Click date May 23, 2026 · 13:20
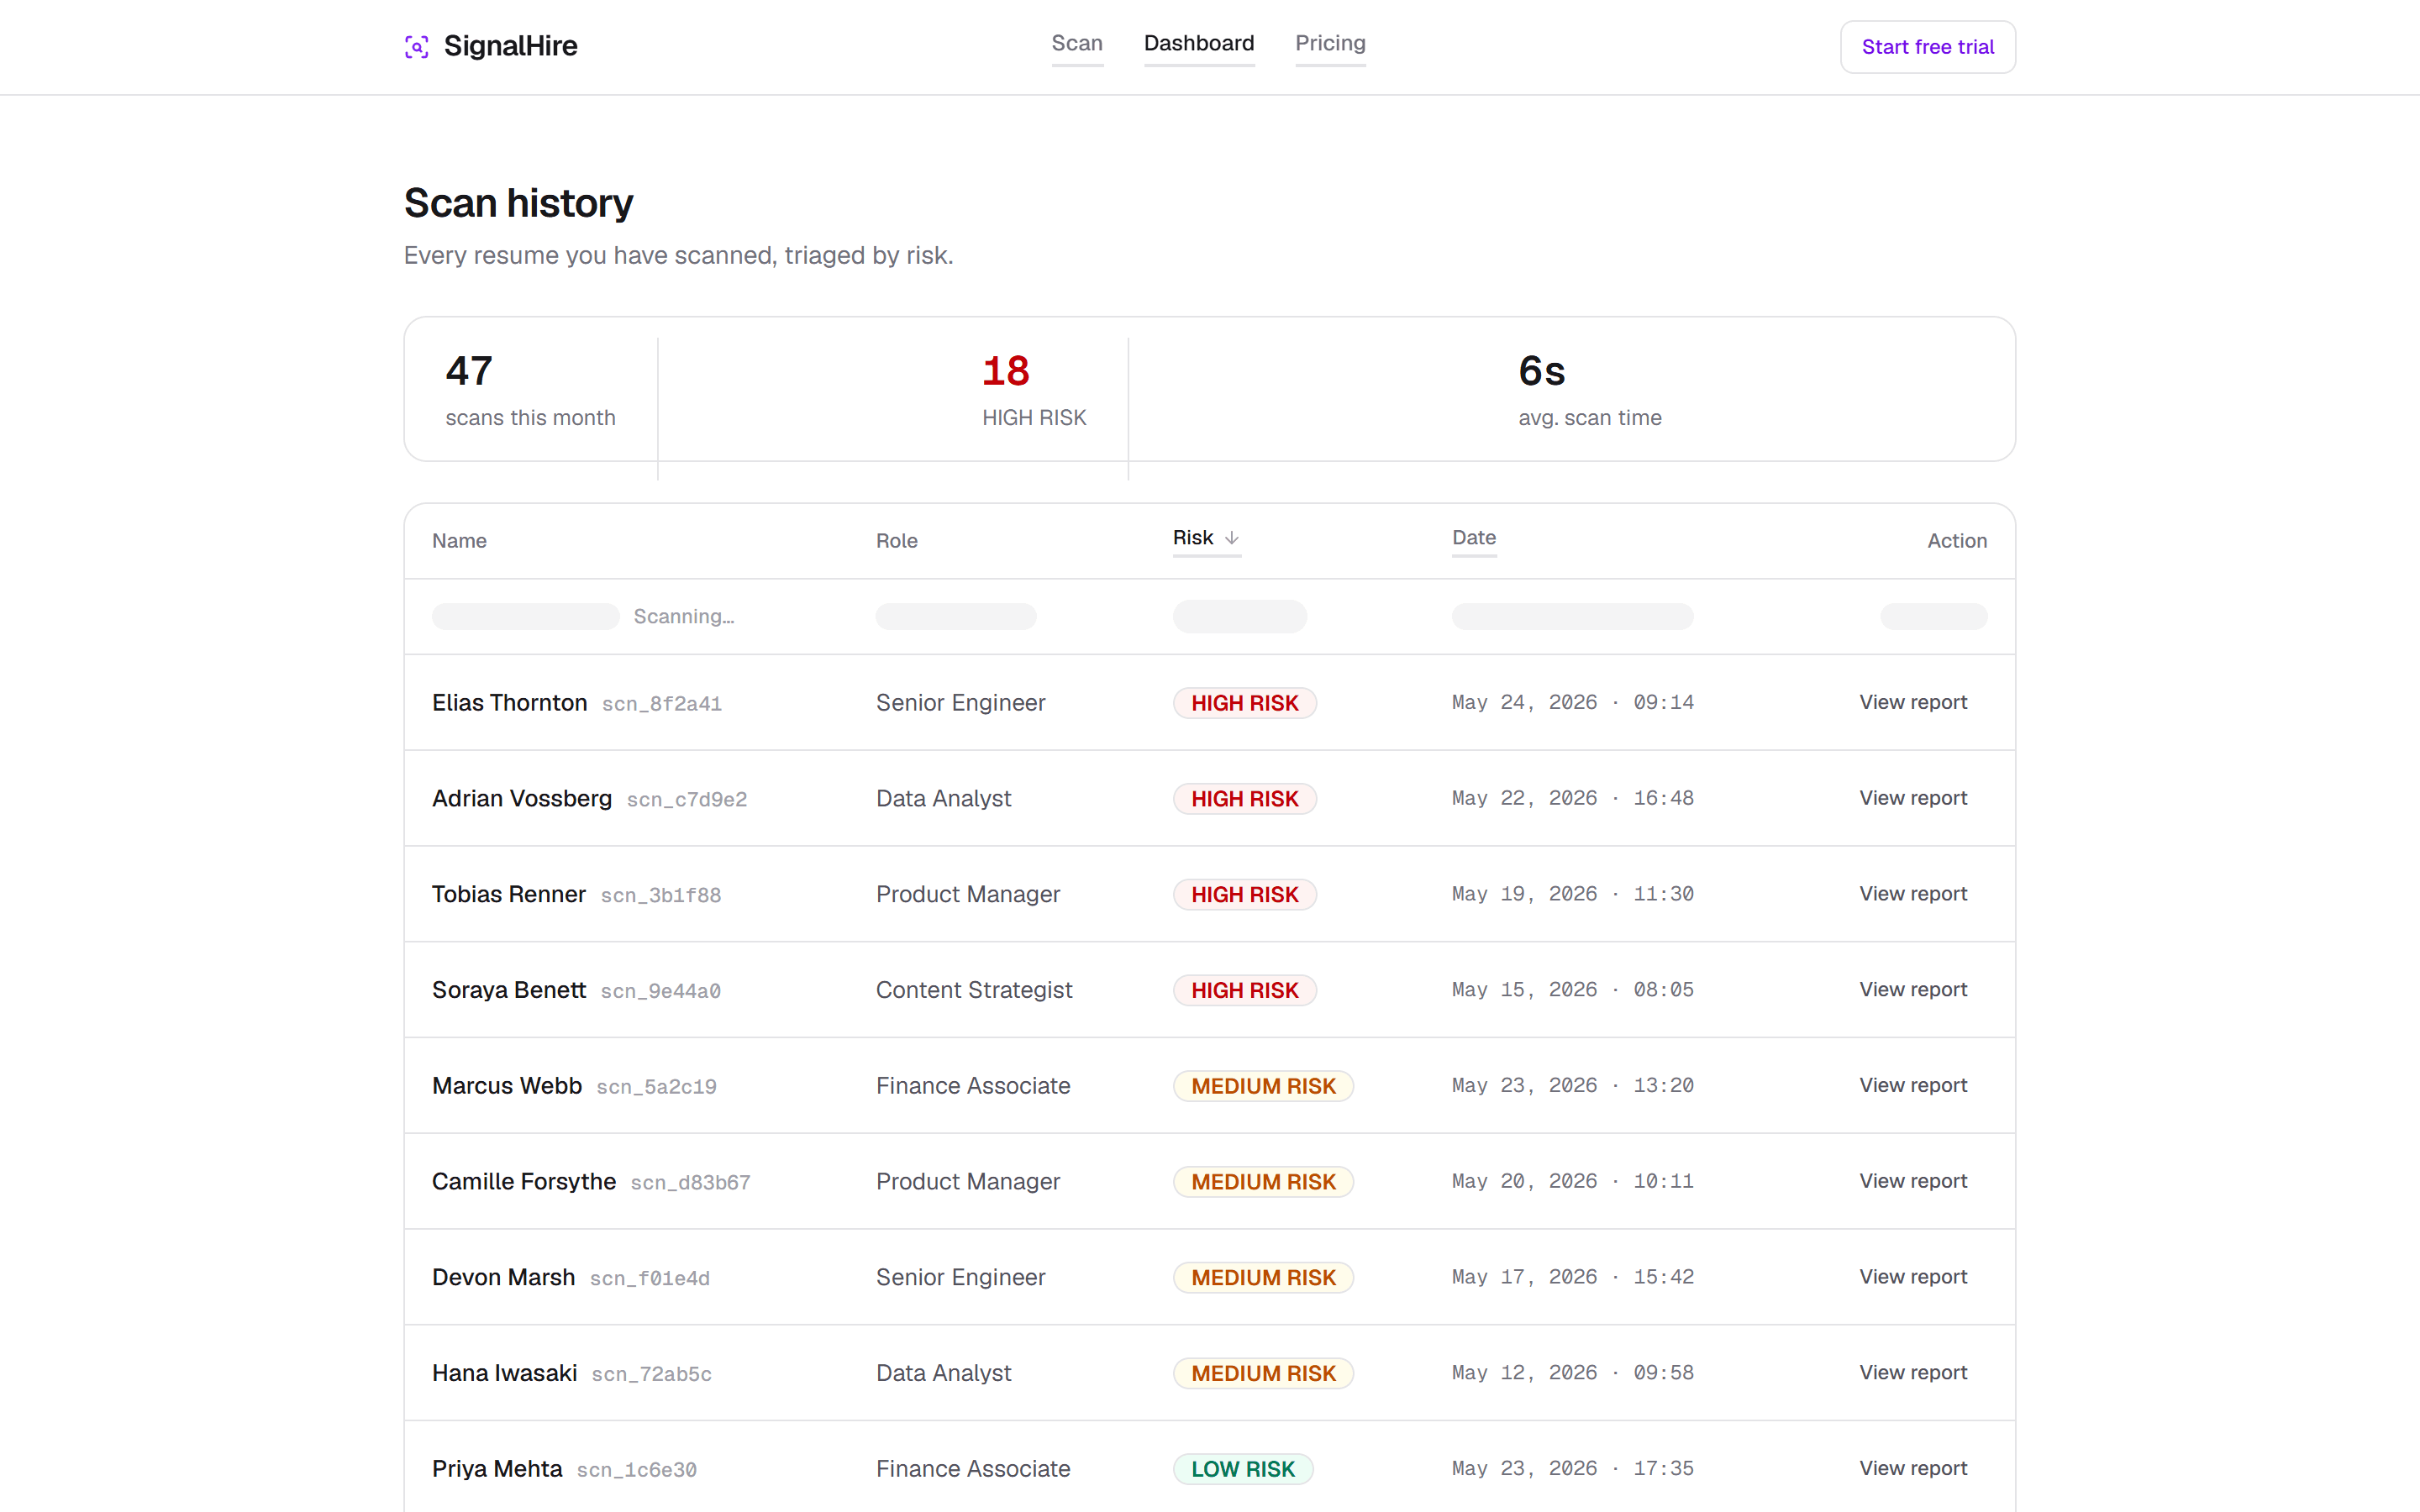This screenshot has height=1512, width=2420. click(x=1573, y=1085)
